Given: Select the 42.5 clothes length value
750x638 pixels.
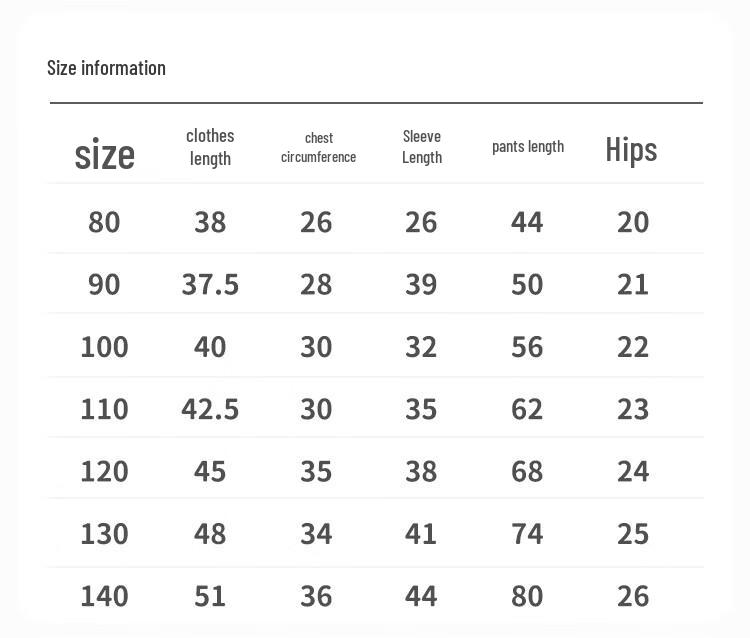Looking at the screenshot, I should 210,409.
